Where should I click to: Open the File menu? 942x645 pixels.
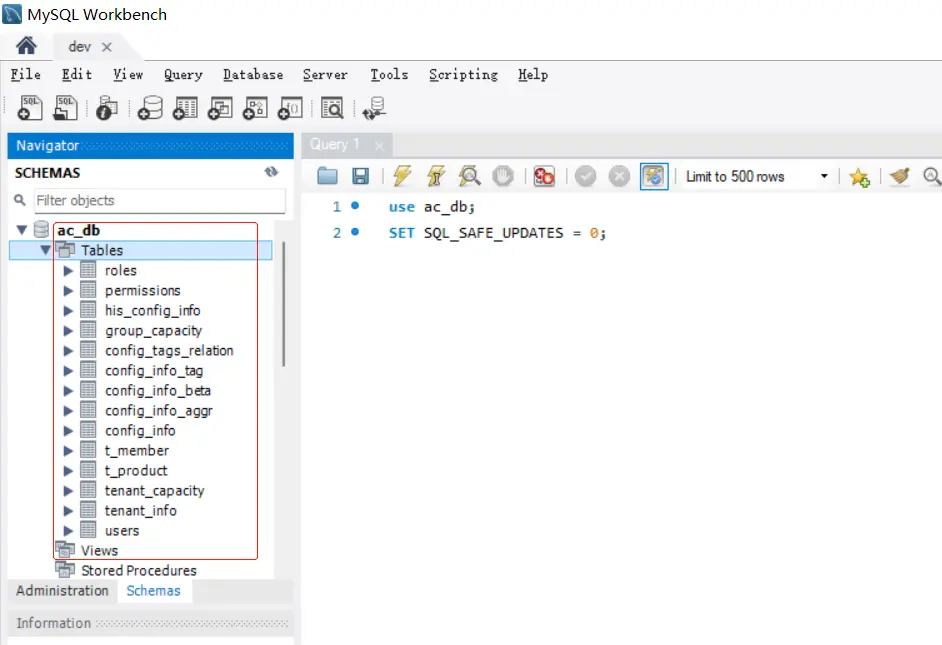(25, 74)
